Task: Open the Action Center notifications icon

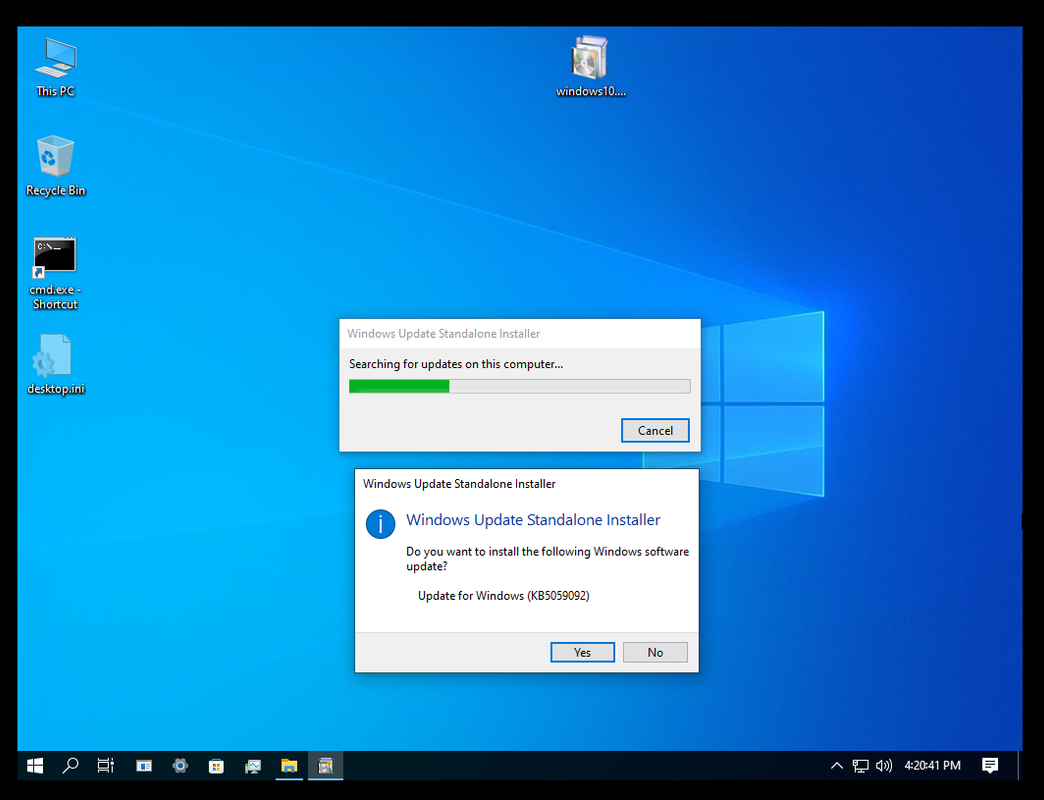Action: 990,765
